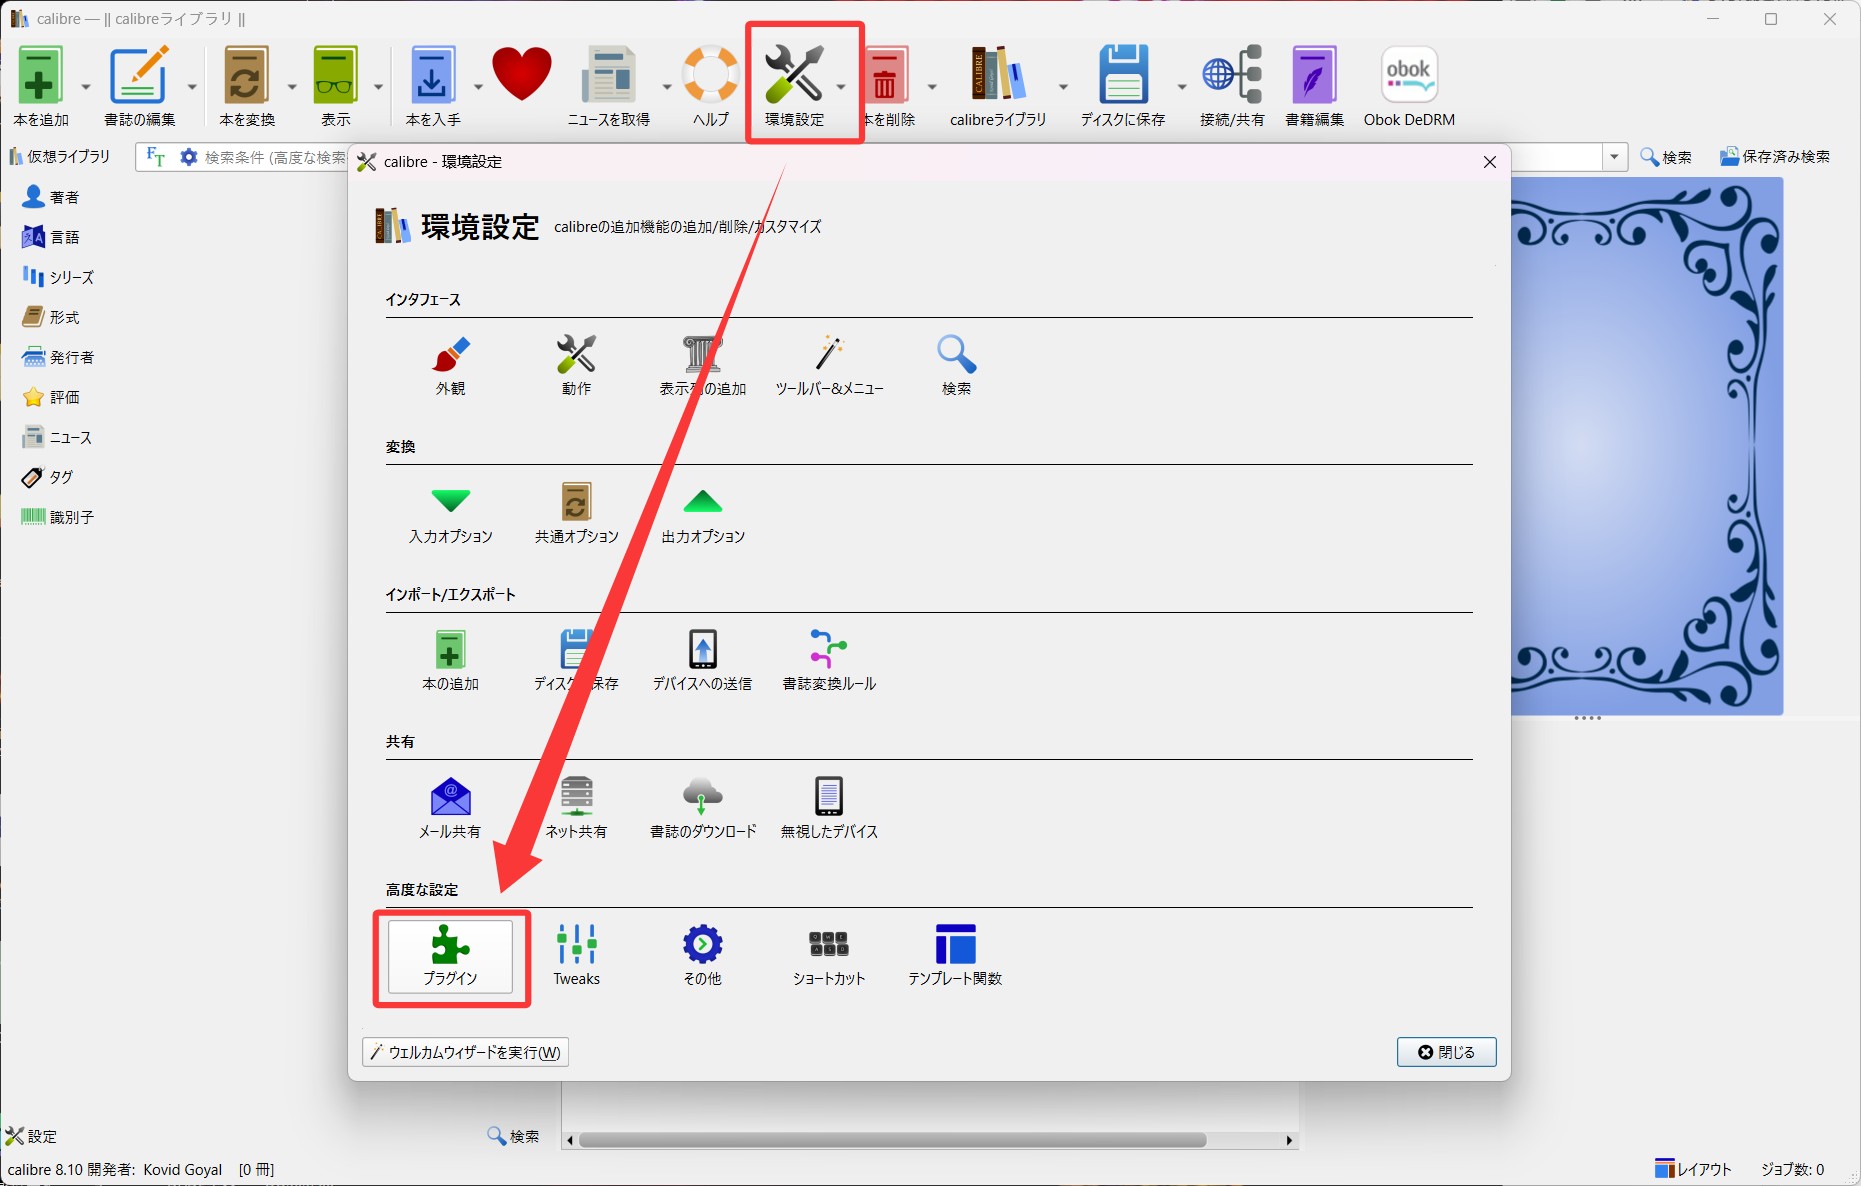The width and height of the screenshot is (1861, 1186).
Task: Open テンプレート関数 settings
Action: click(x=954, y=956)
